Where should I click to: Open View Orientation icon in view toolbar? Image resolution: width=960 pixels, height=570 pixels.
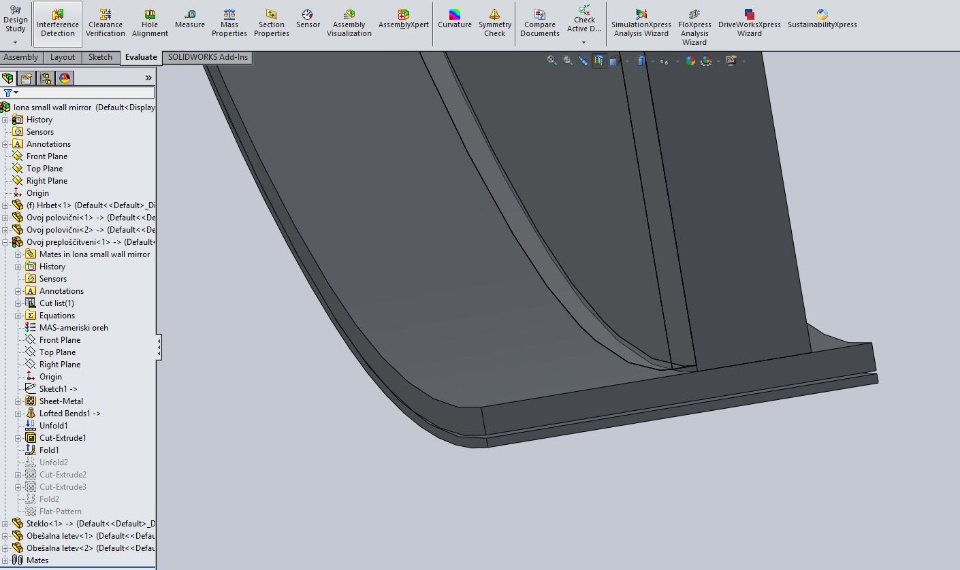613,61
